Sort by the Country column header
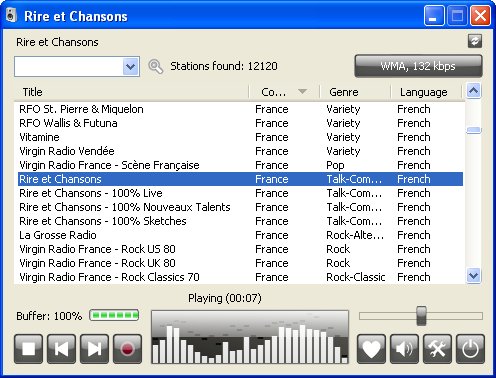Image resolution: width=496 pixels, height=378 pixels. pyautogui.click(x=284, y=92)
